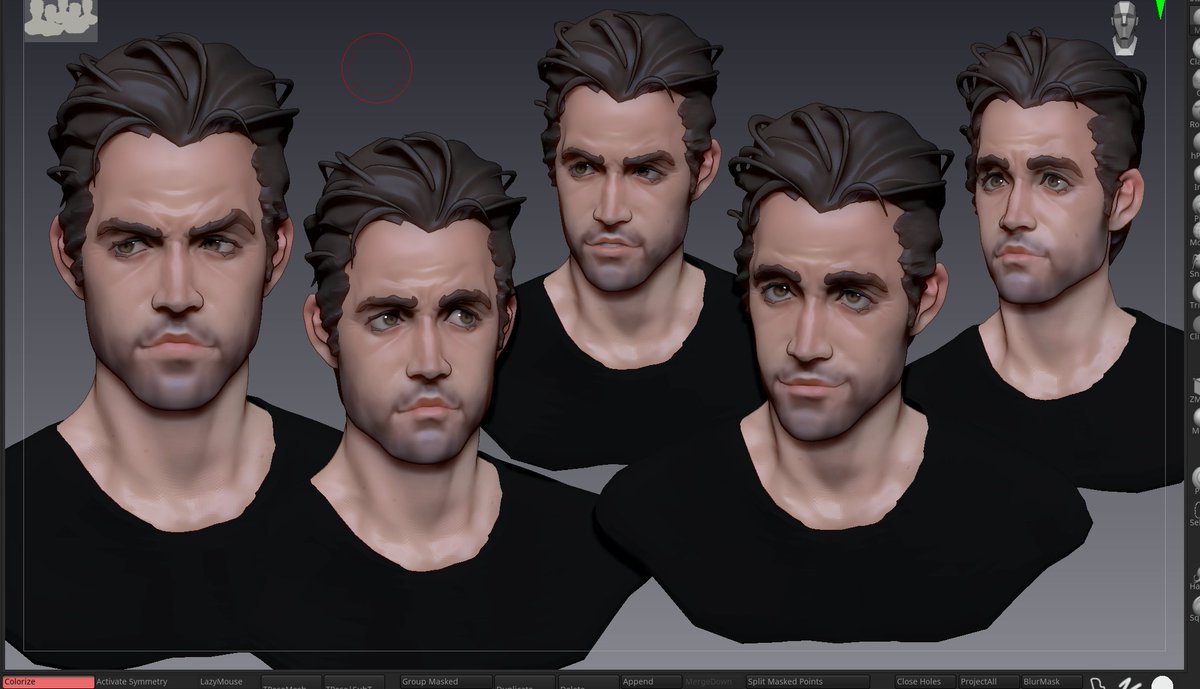Viewport: 1200px width, 689px height.
Task: Select the freehand stroke icon in the bottom bar
Action: tap(1130, 683)
